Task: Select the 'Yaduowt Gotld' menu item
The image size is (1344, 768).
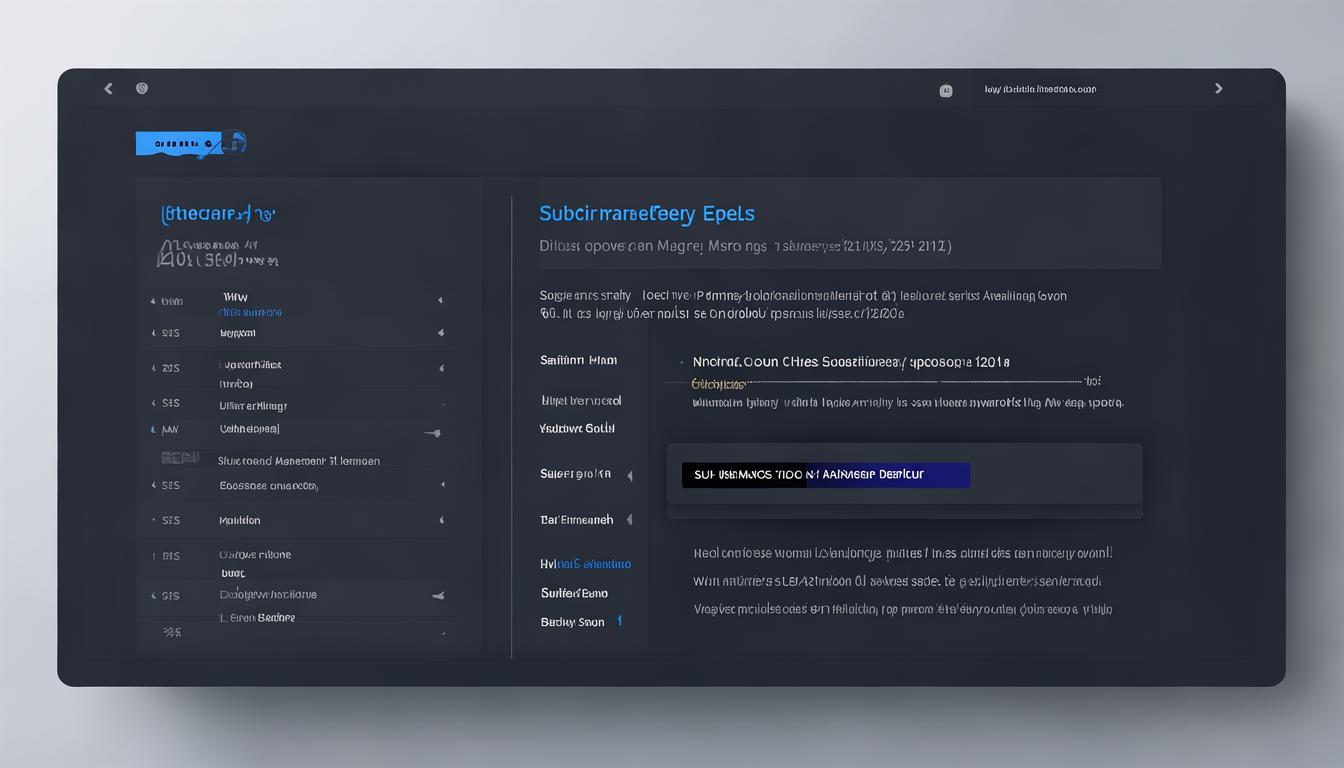Action: click(x=577, y=428)
